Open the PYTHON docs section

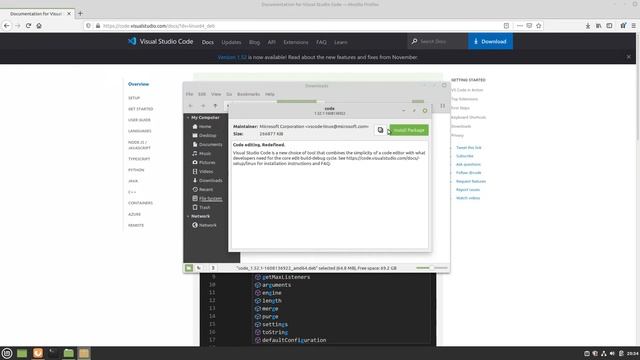pyautogui.click(x=136, y=170)
